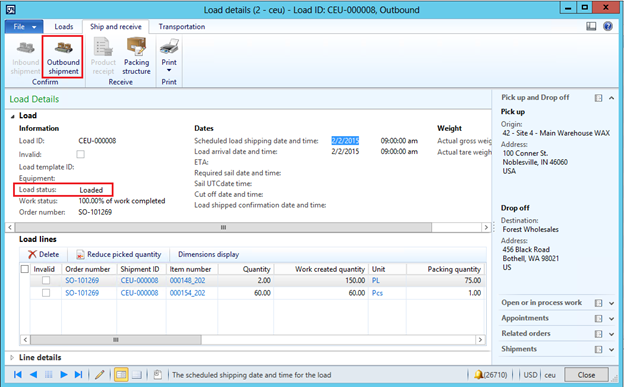Open the Help question mark icon

click(608, 26)
